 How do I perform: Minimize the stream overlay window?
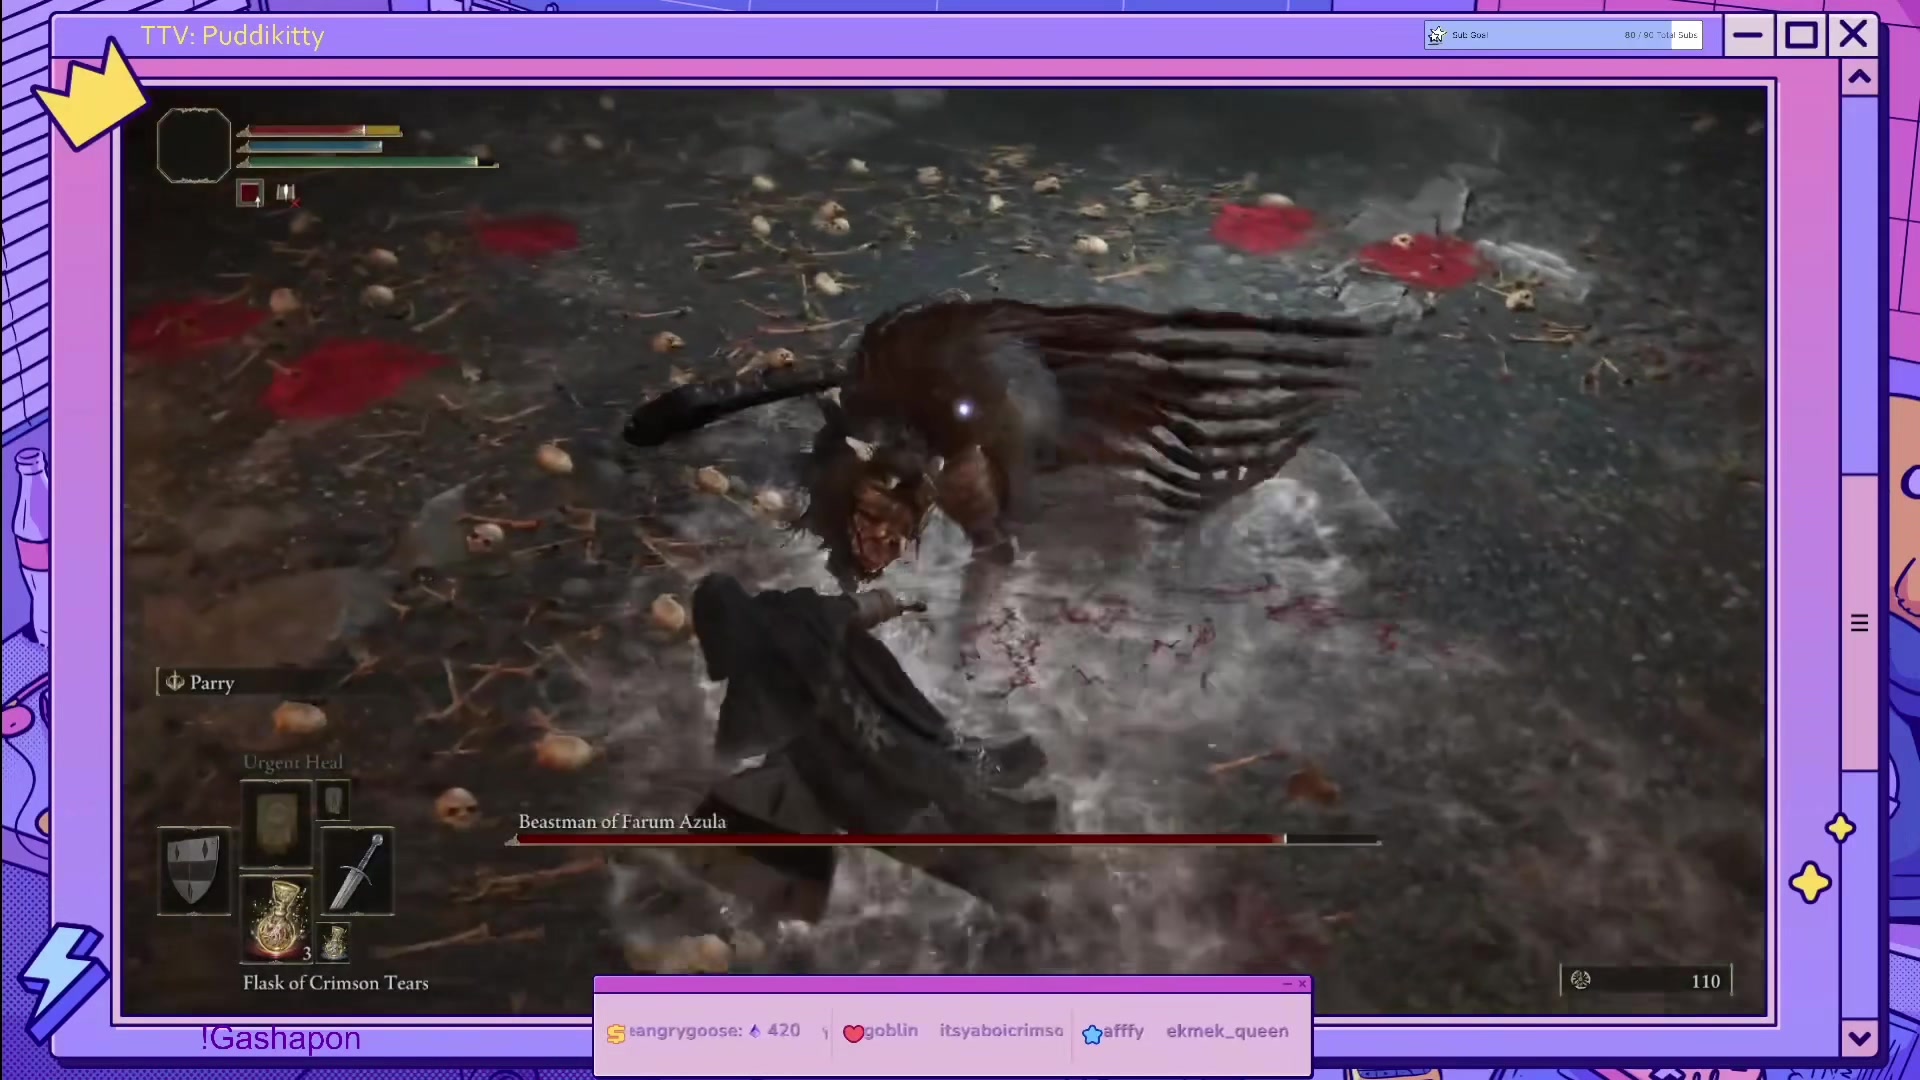1747,36
